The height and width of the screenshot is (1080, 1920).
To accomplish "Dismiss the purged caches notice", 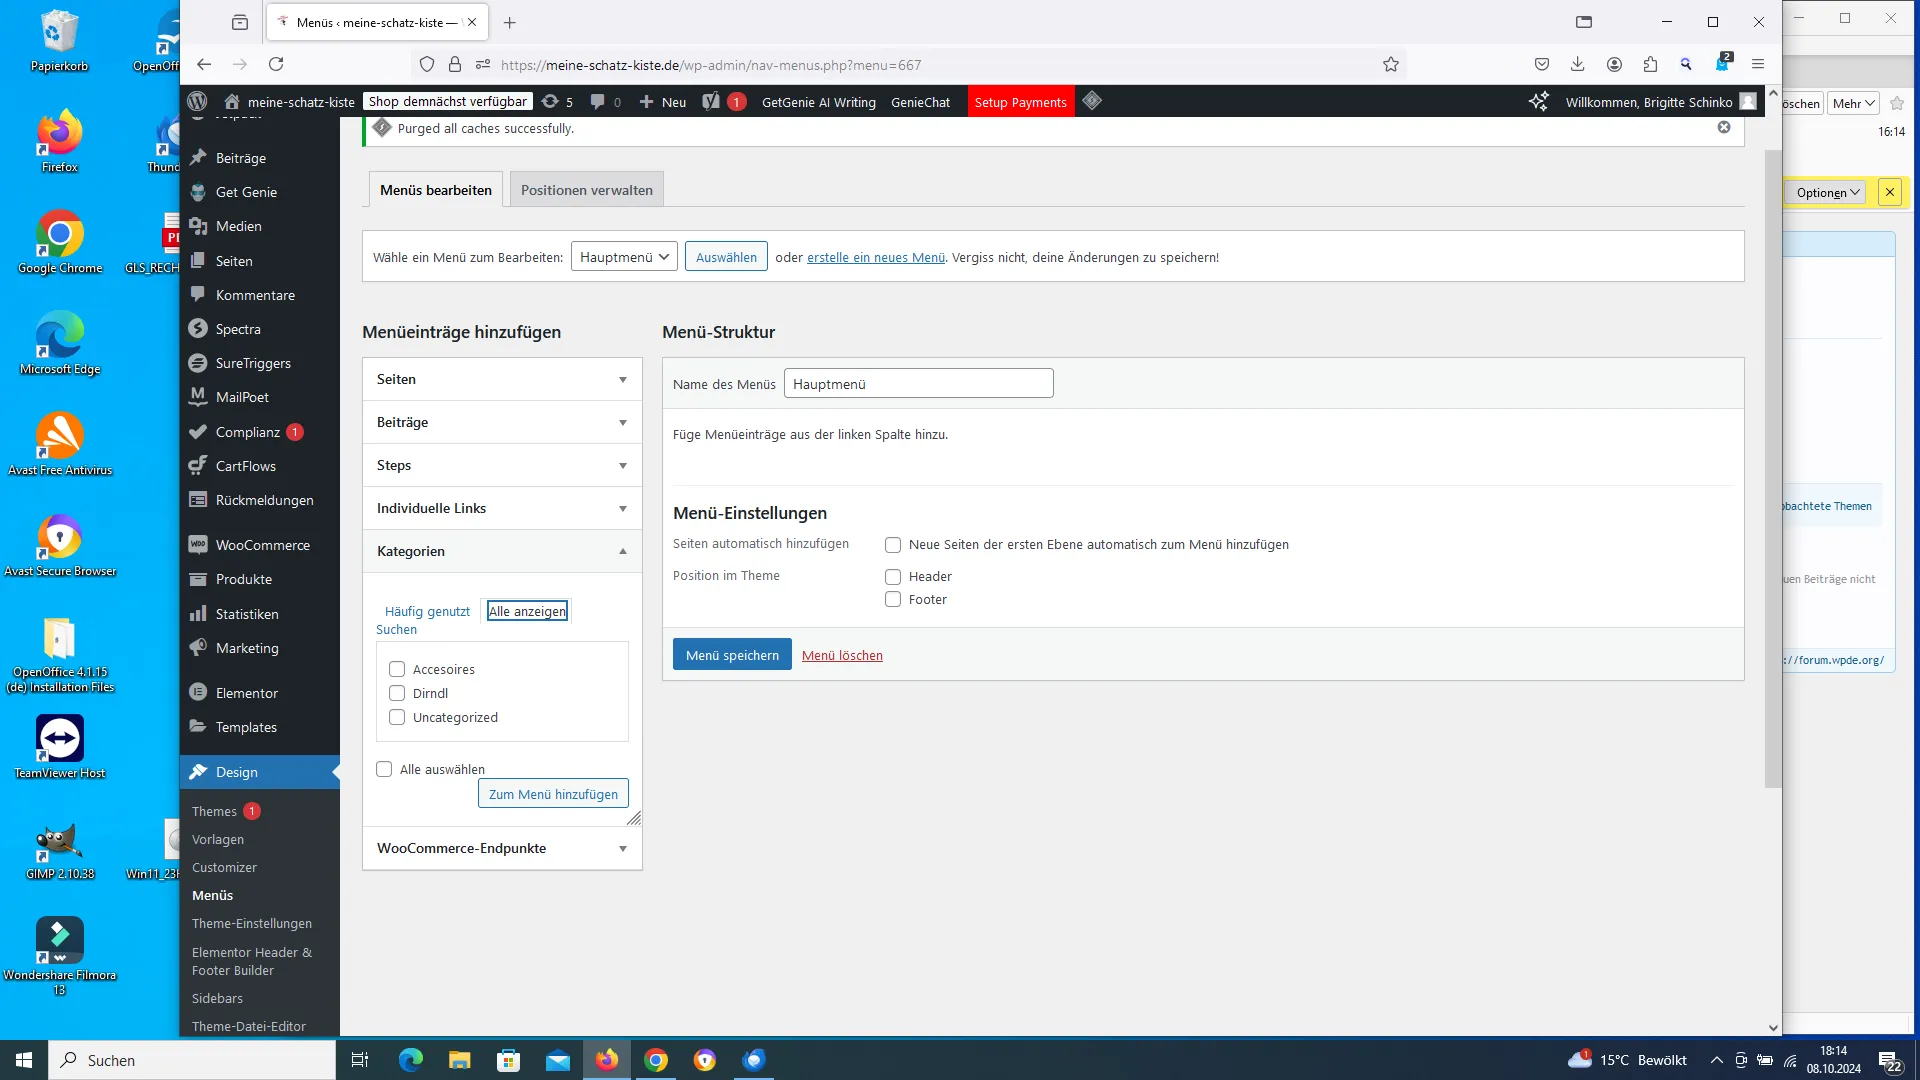I will (1724, 127).
